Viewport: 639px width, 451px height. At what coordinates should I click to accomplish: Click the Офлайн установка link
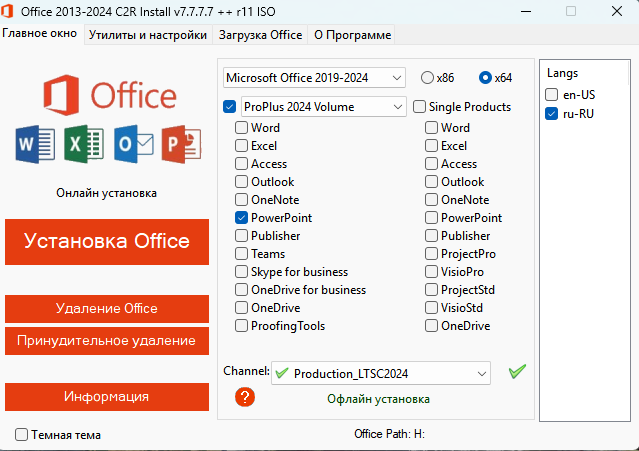378,399
